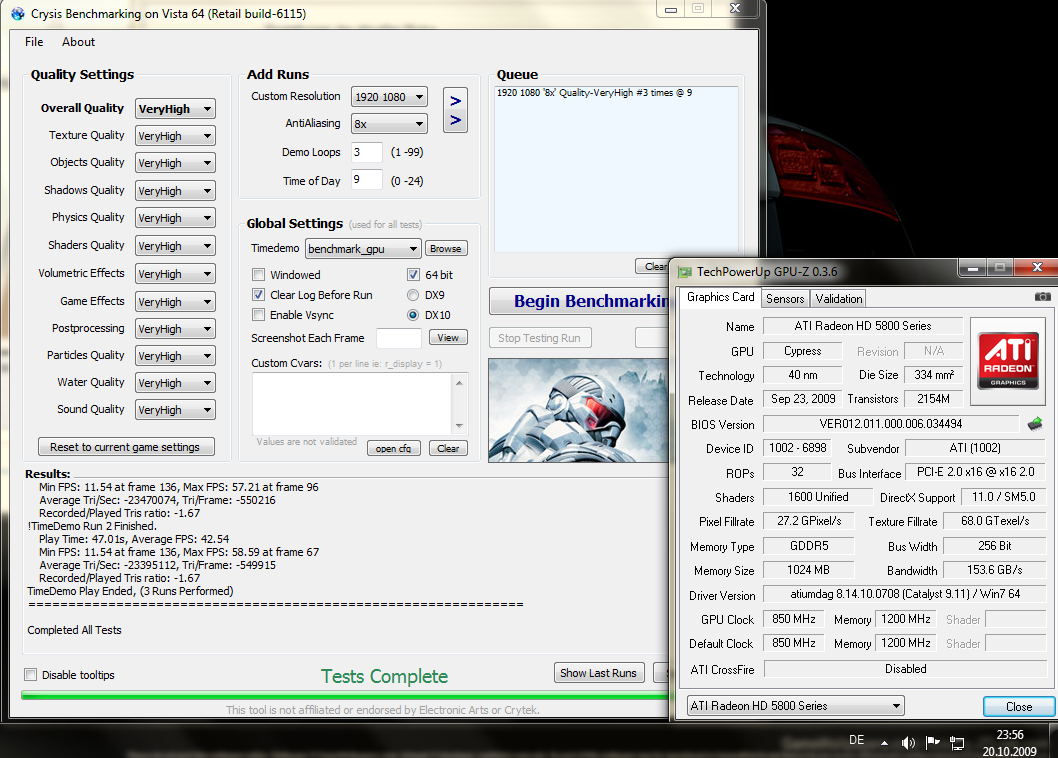Image resolution: width=1058 pixels, height=758 pixels.
Task: Open the Action Center flag tray icon
Action: (x=932, y=742)
